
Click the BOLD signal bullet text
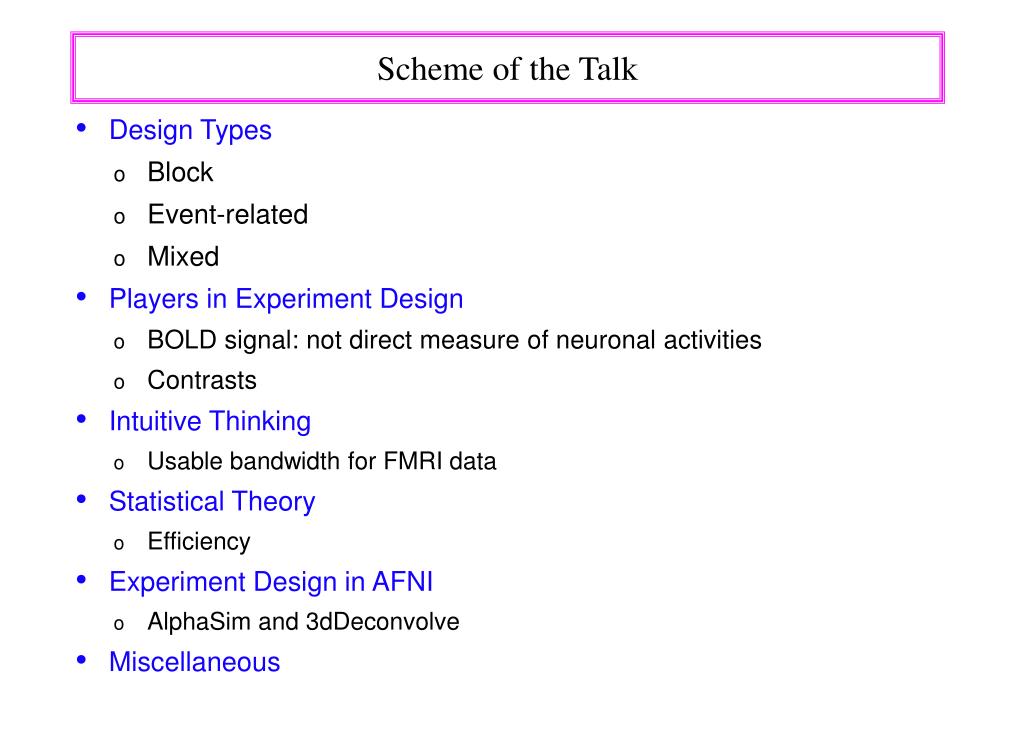click(454, 340)
